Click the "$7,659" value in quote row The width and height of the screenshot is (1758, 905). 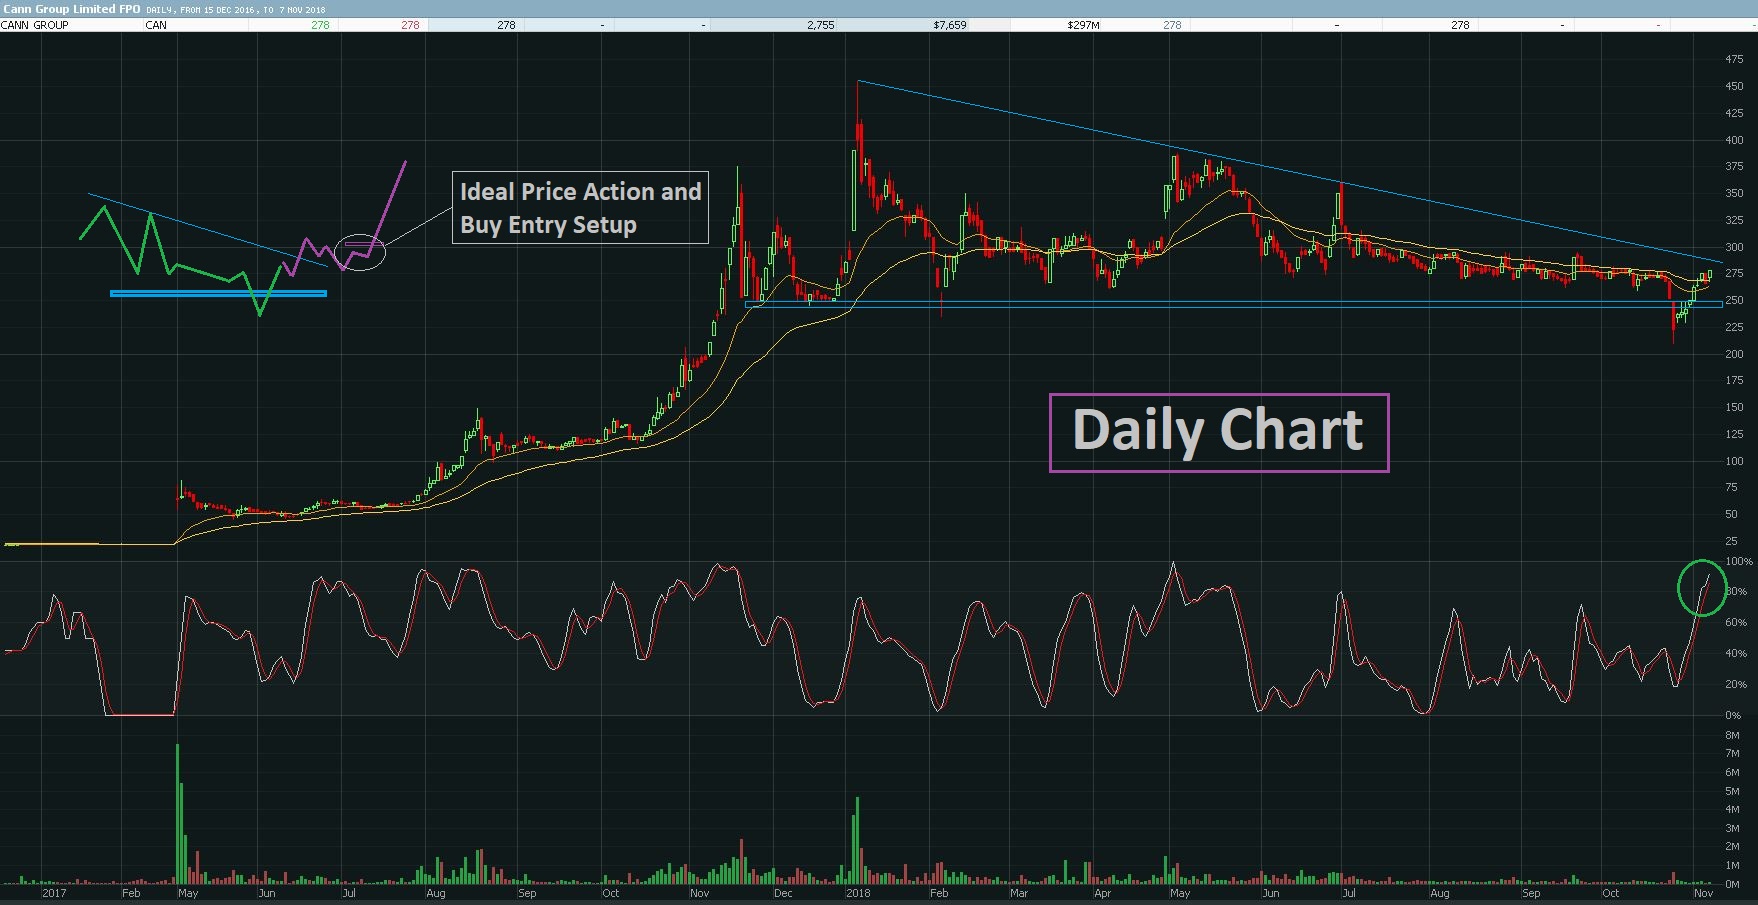click(x=950, y=25)
